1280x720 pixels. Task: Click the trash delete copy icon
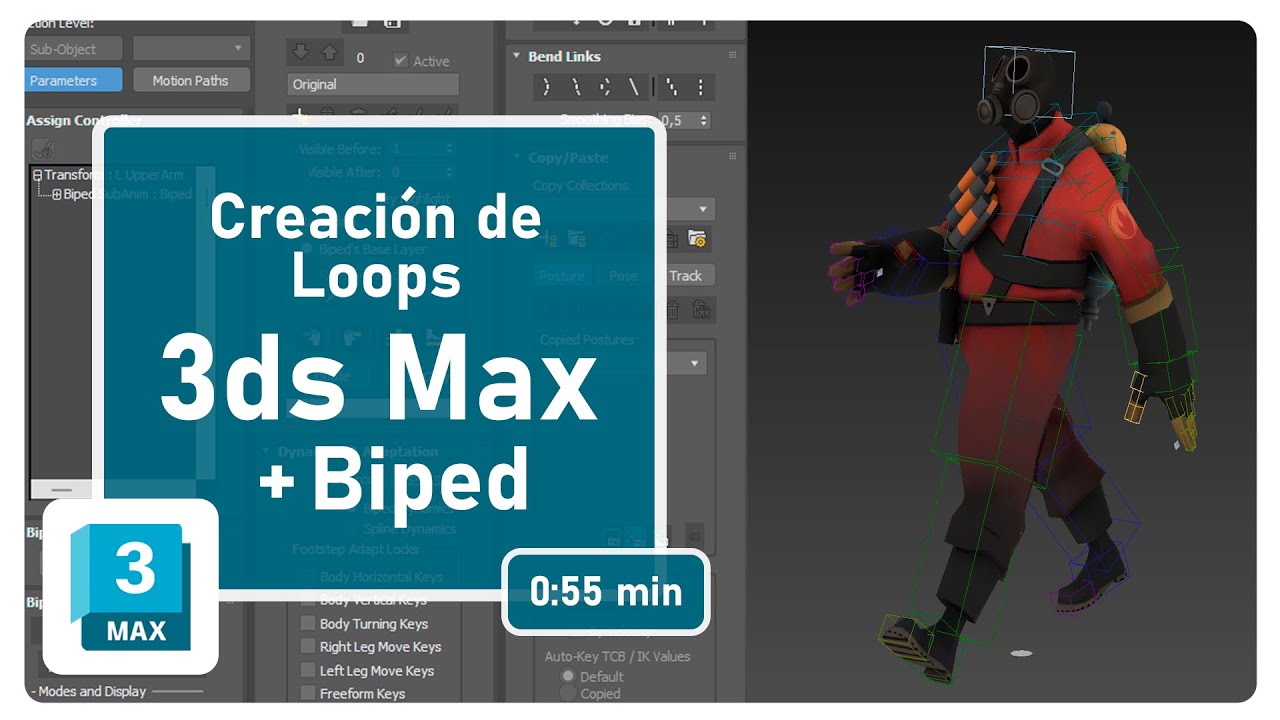[x=672, y=311]
